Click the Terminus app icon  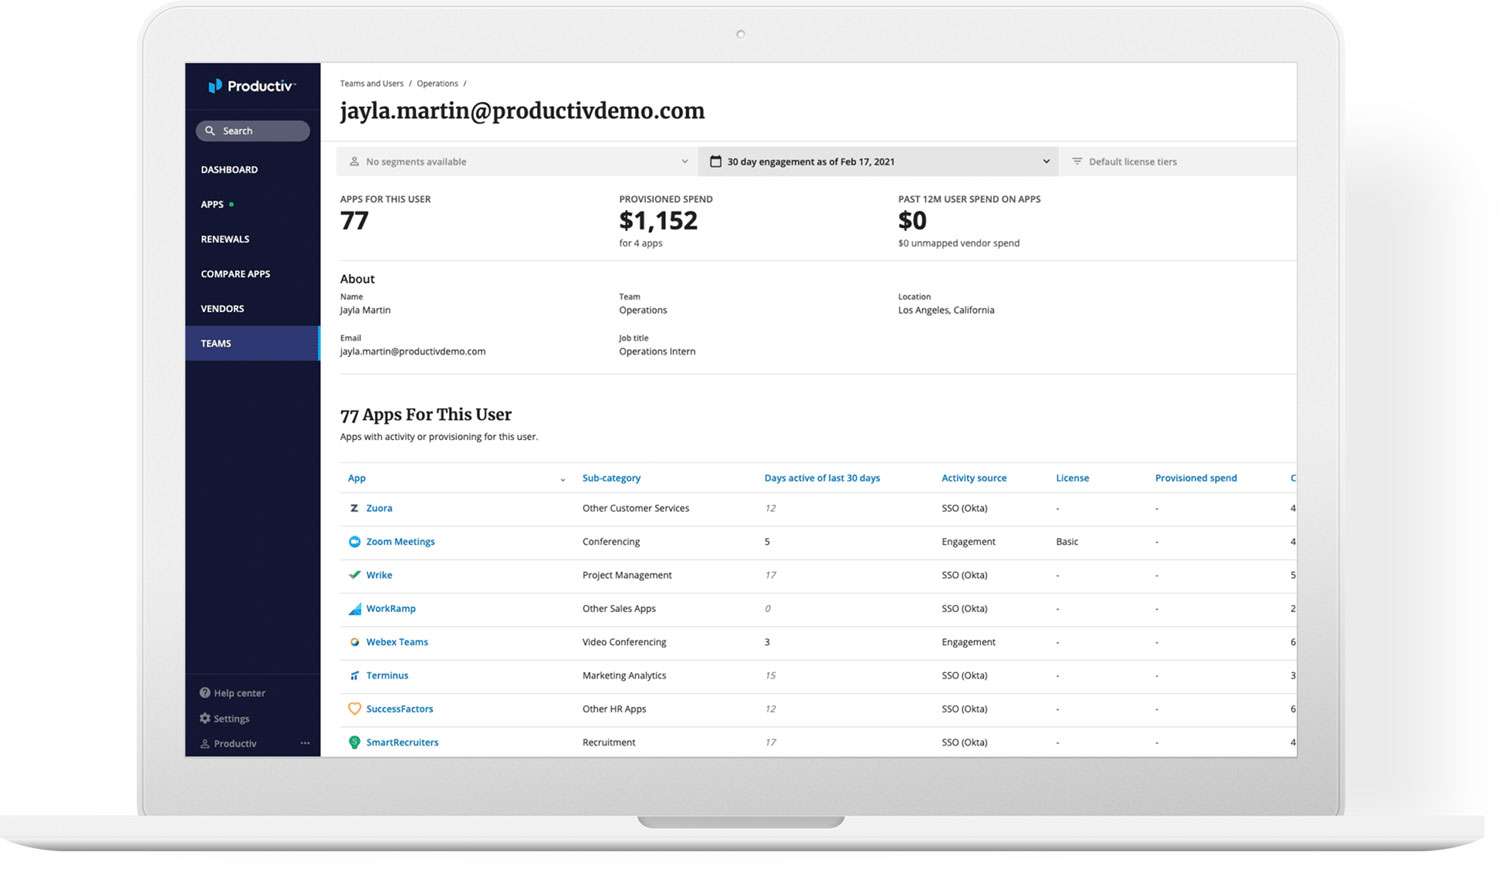click(354, 676)
